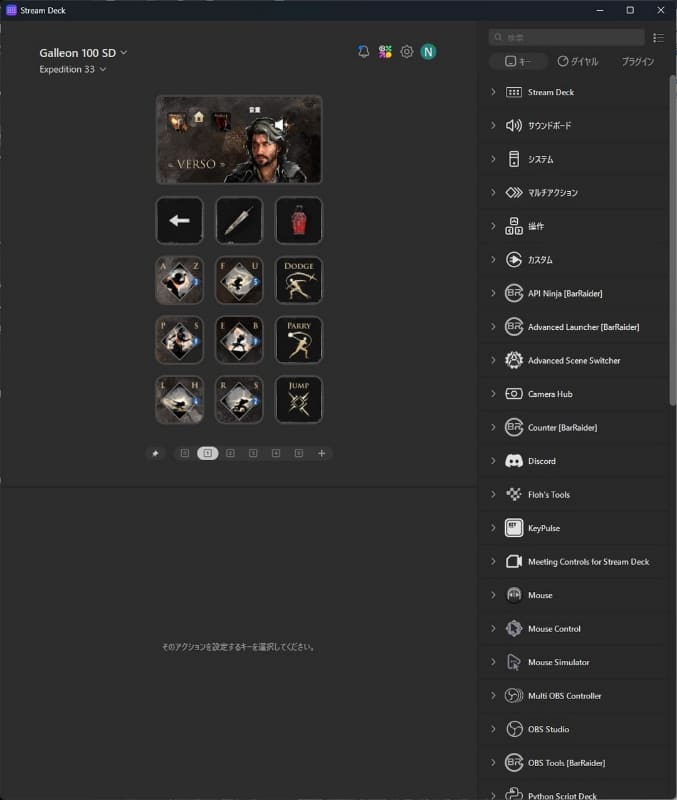Click the action search field
677x800 pixels.
pos(566,37)
